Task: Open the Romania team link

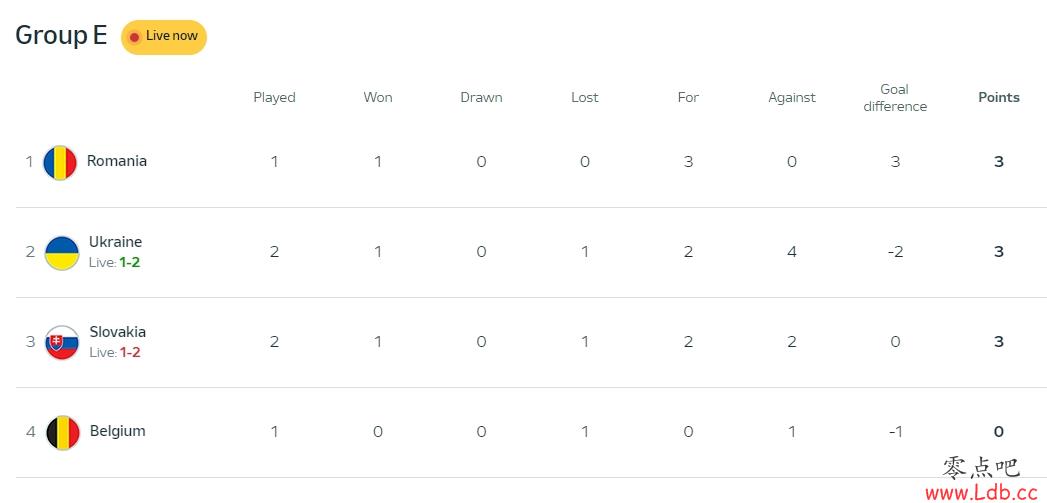Action: click(117, 161)
